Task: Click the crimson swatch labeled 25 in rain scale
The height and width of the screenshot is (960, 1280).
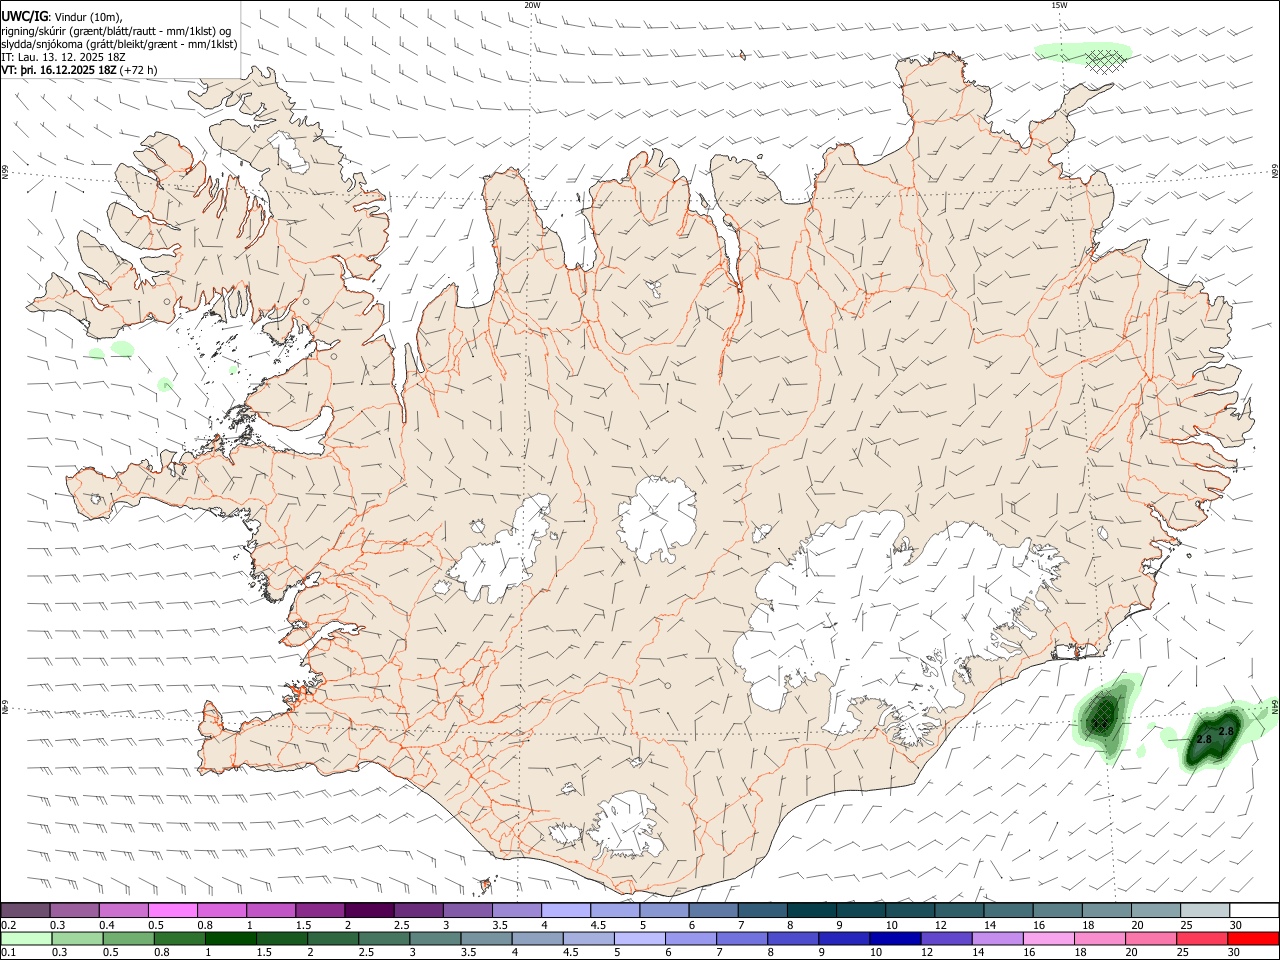Action: (1200, 938)
